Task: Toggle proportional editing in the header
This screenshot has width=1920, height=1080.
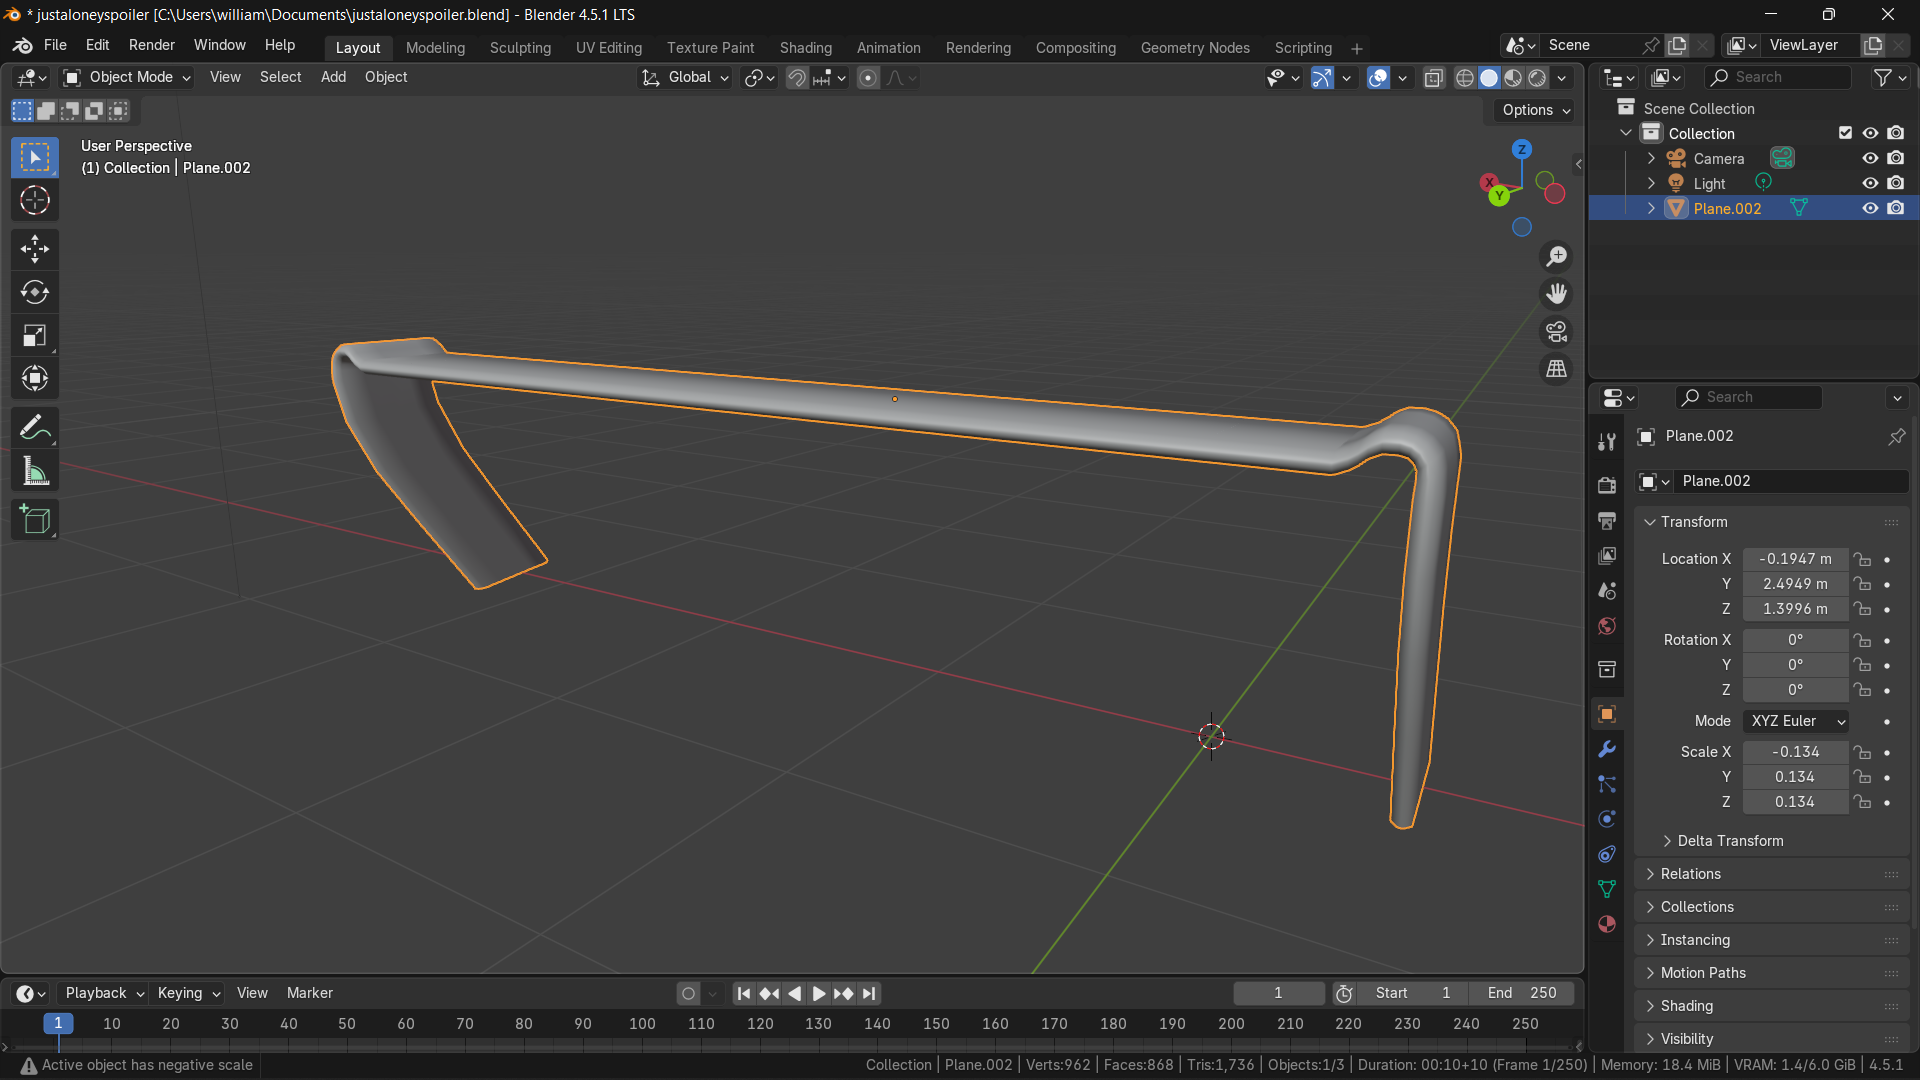Action: pos(868,78)
